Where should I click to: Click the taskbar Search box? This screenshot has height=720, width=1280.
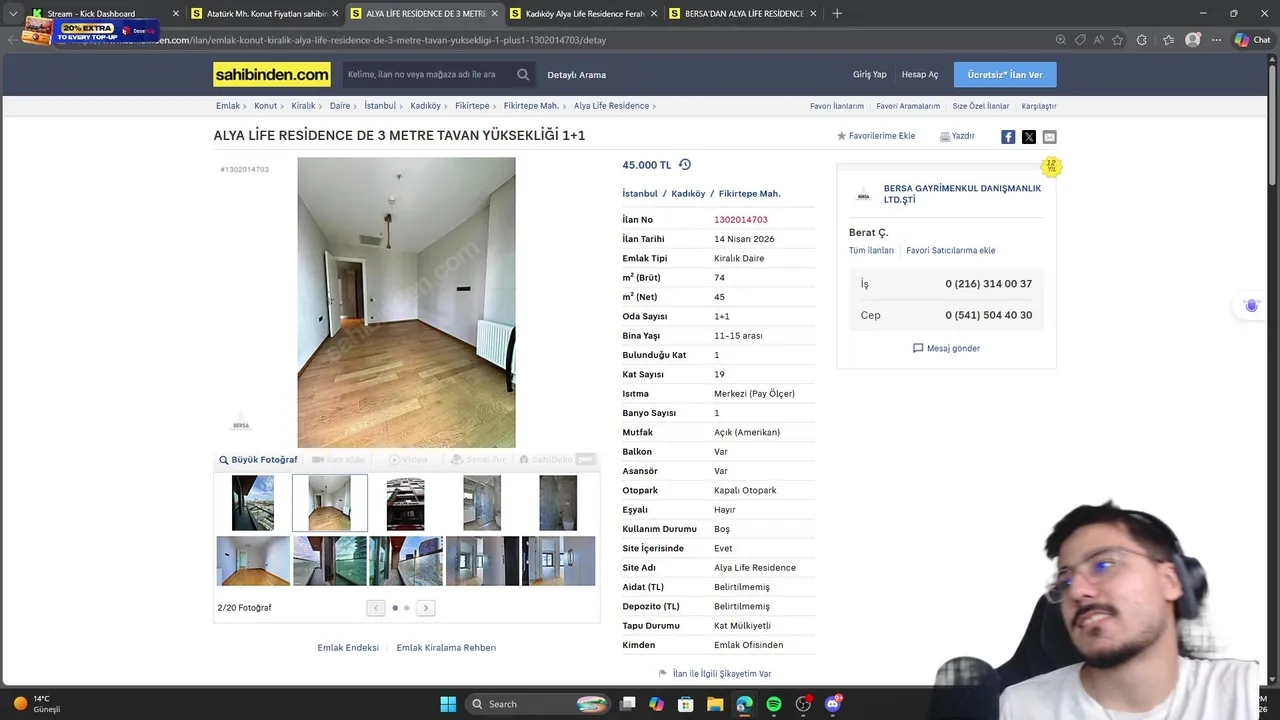point(537,704)
